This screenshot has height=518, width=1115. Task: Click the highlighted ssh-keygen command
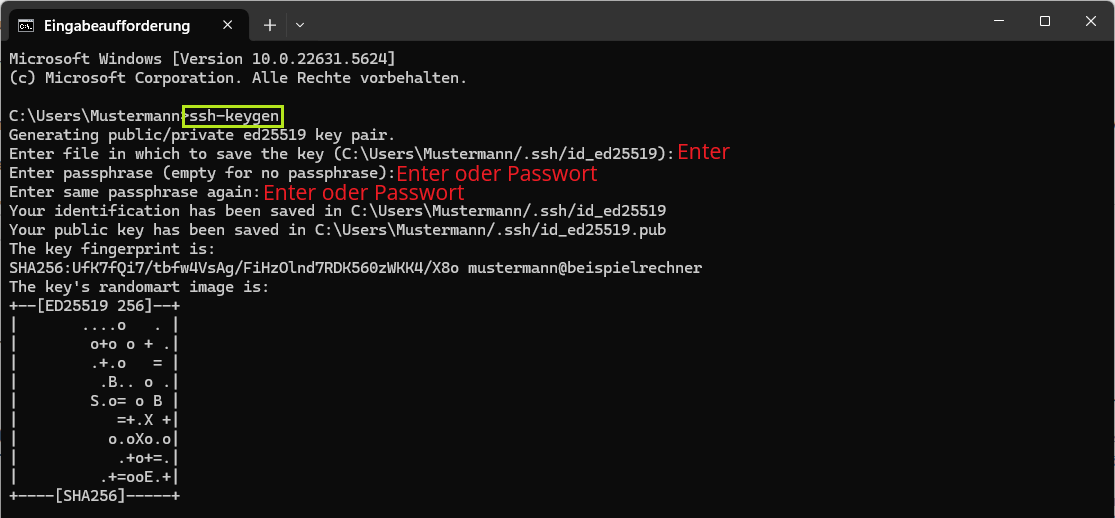233,116
